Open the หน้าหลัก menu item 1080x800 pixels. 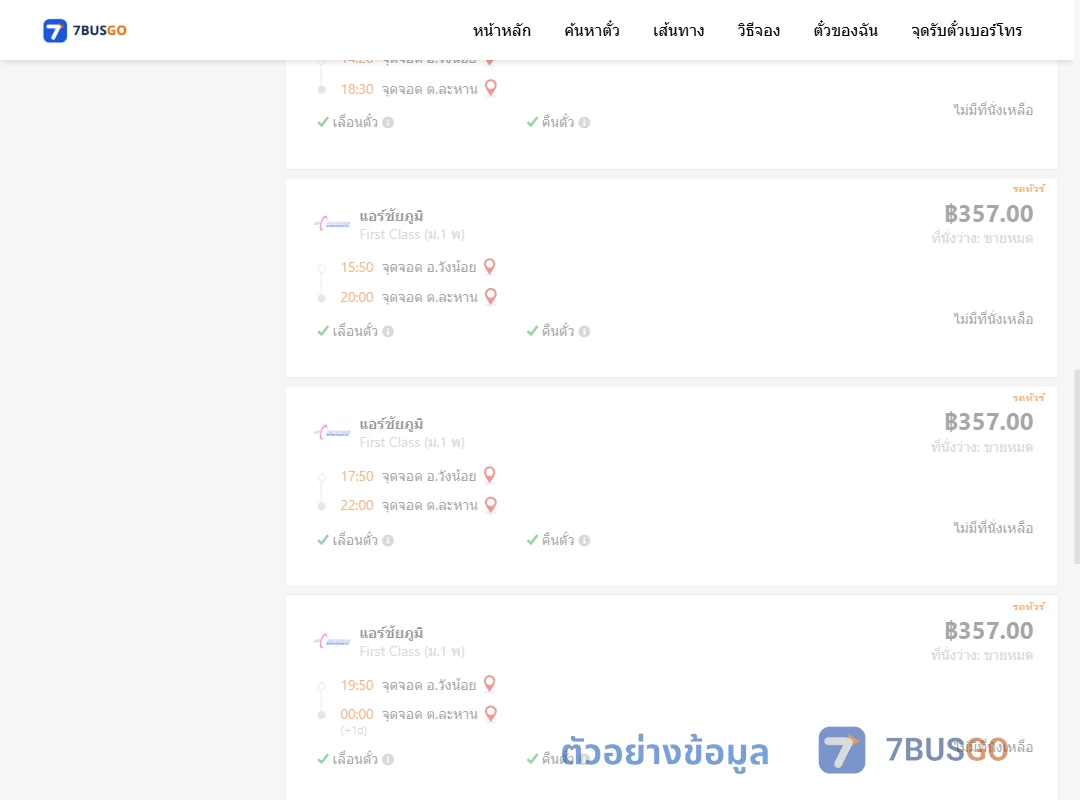pos(501,30)
